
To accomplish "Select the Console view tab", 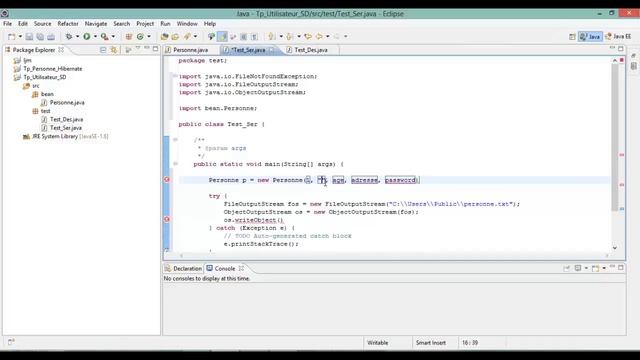I will pos(224,269).
